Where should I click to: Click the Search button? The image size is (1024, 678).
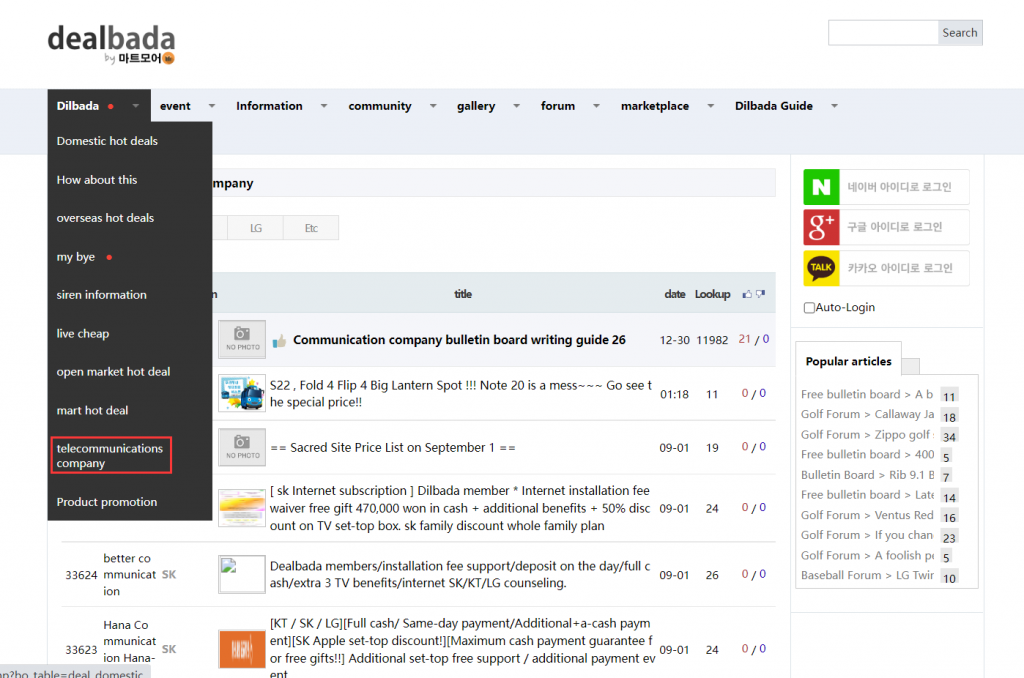(x=959, y=33)
